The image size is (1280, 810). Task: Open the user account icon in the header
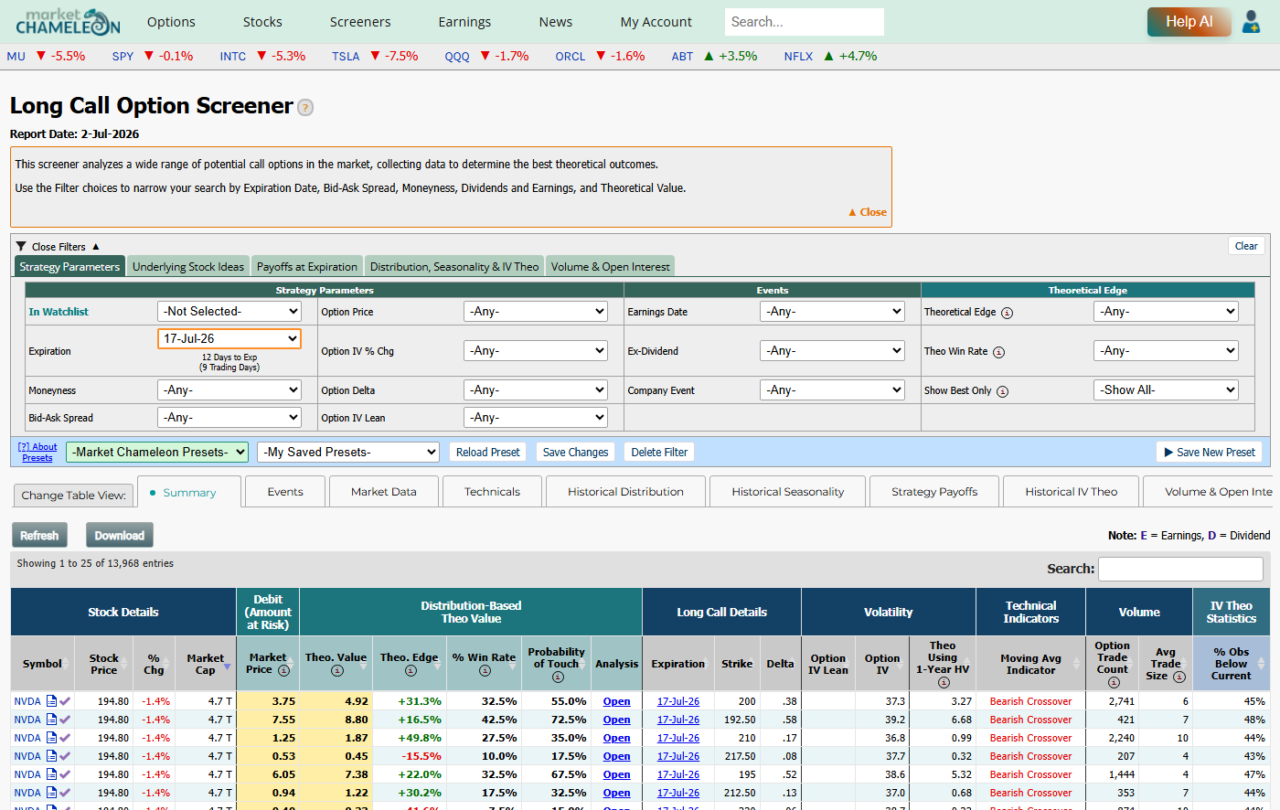tap(1250, 22)
